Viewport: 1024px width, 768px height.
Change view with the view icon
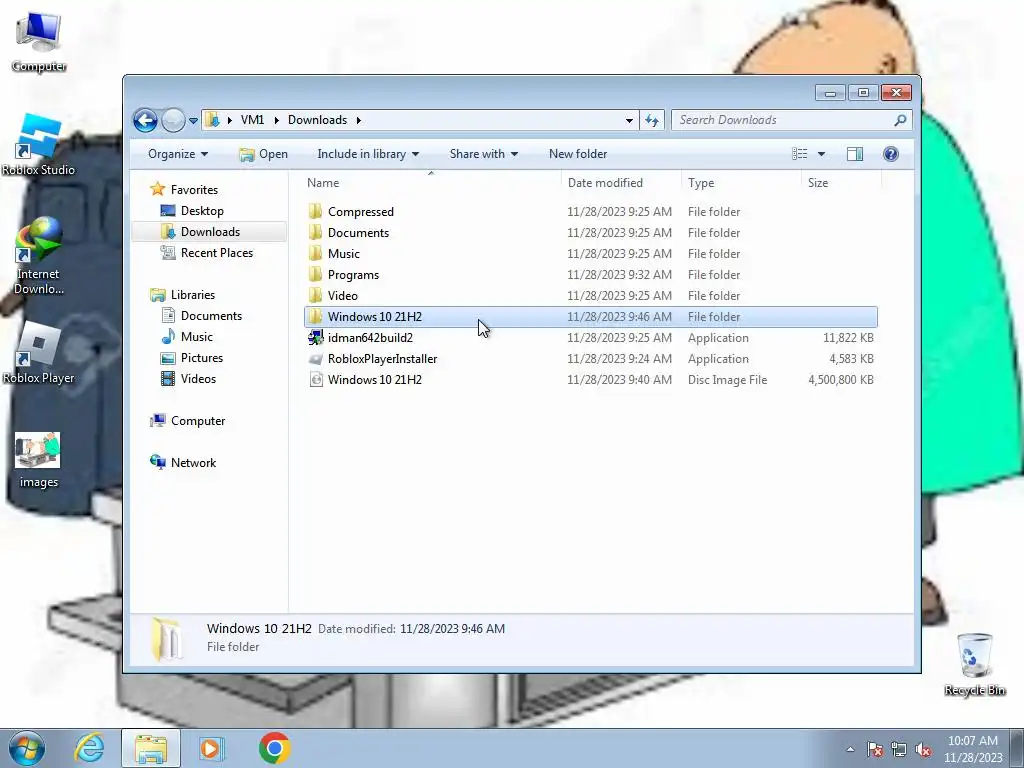coord(800,154)
